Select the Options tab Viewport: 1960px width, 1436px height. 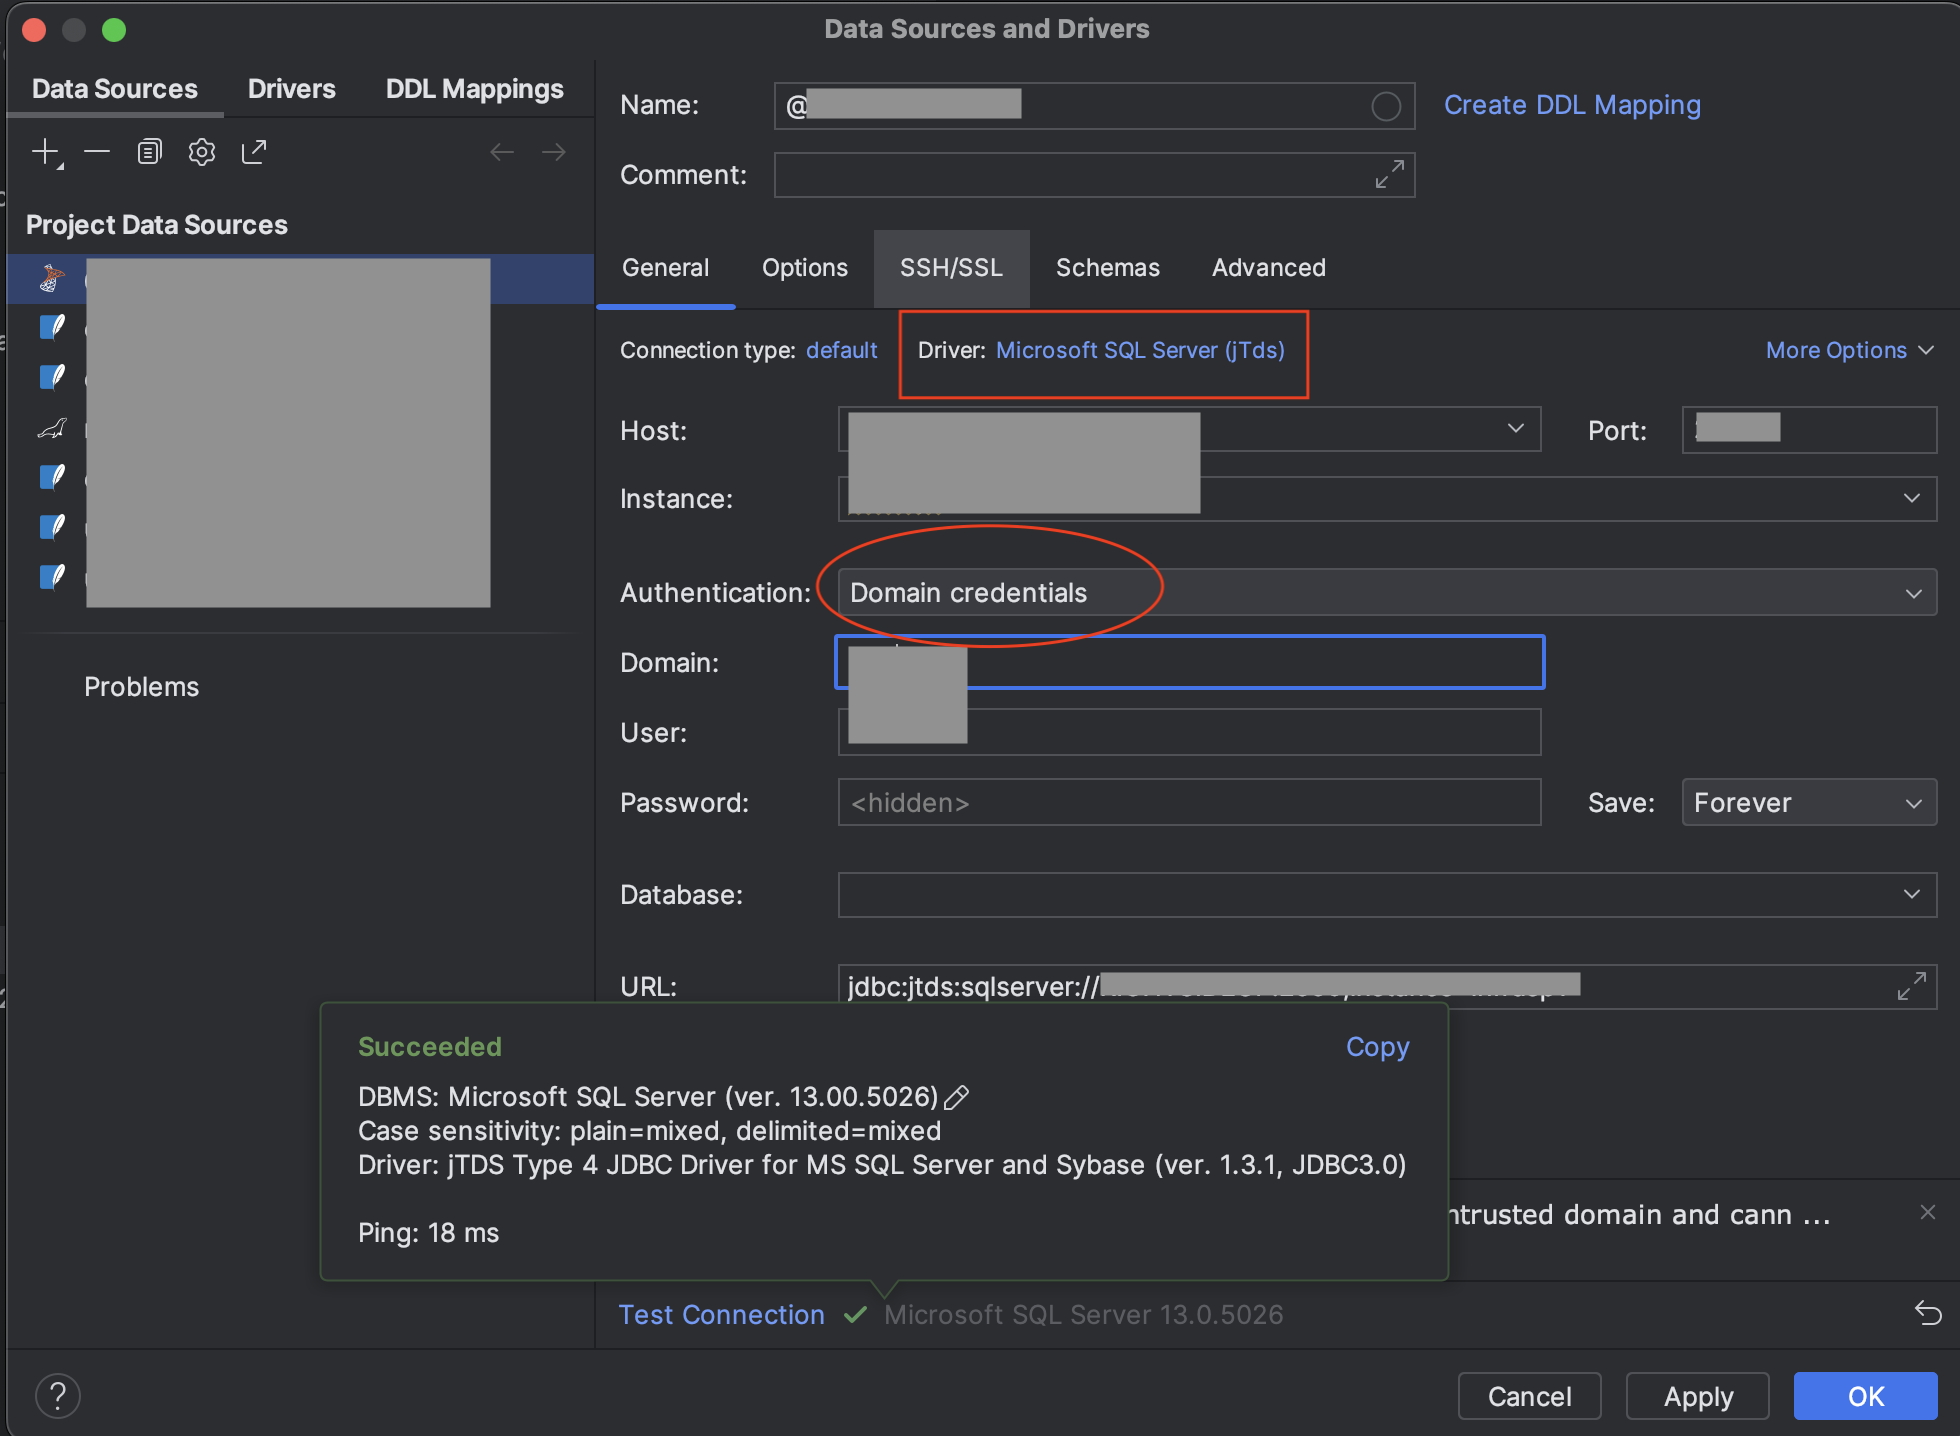[805, 268]
